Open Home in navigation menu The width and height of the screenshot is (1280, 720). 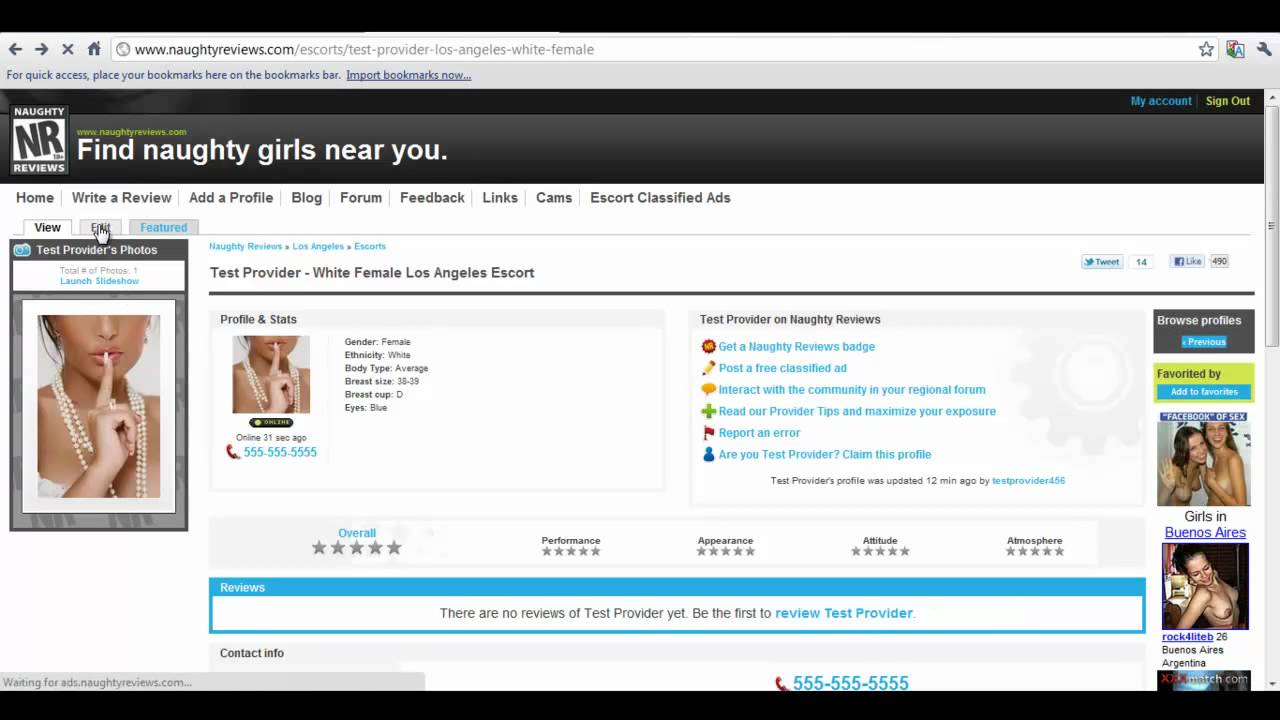coord(35,197)
